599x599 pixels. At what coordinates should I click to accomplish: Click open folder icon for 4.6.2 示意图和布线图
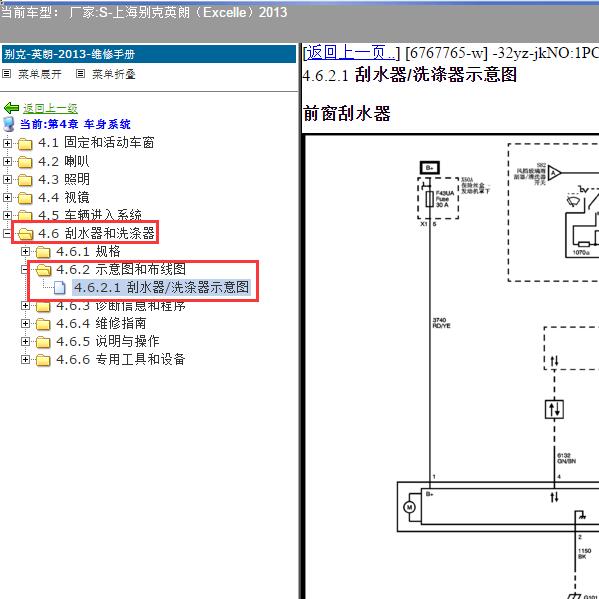pyautogui.click(x=44, y=270)
